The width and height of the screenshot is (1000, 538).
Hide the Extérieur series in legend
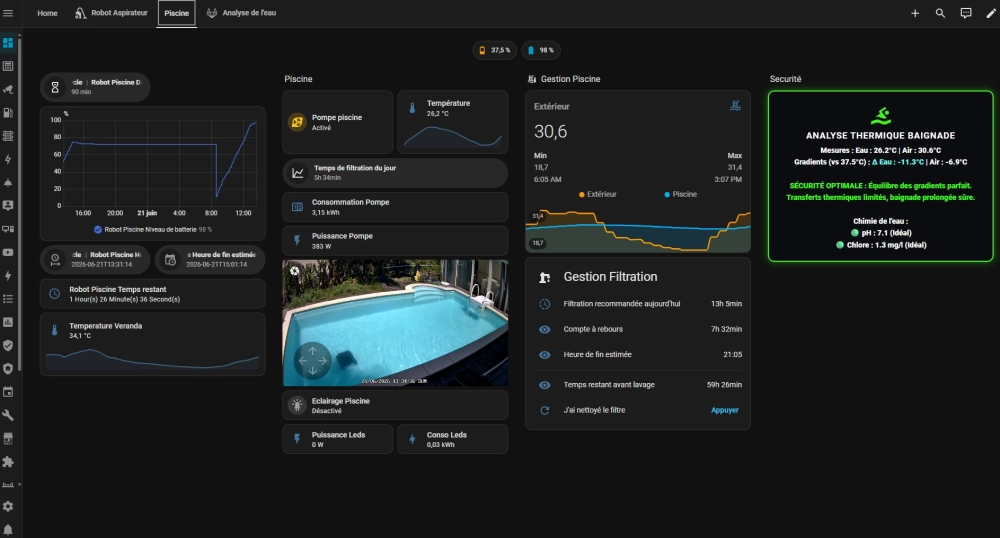click(x=598, y=194)
